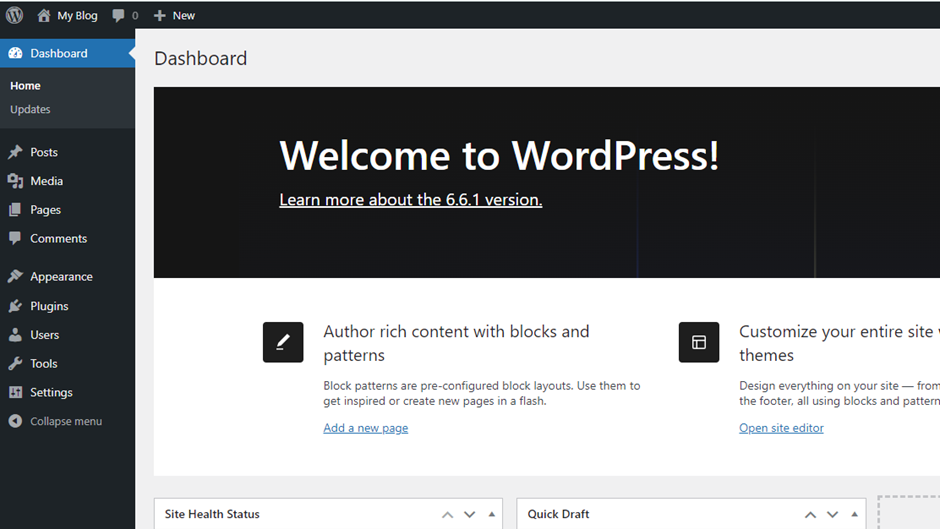The width and height of the screenshot is (940, 529).
Task: Open the Dashboard menu label
Action: tap(59, 53)
